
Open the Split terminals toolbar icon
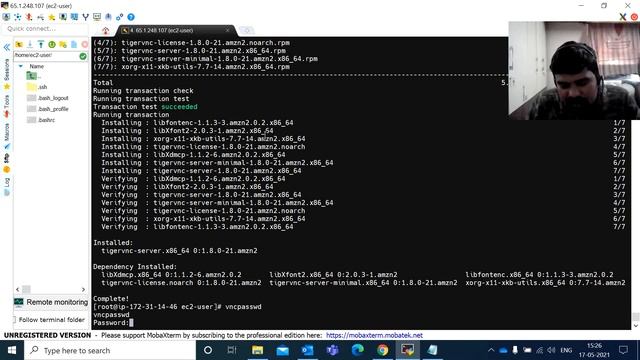tap(74, 17)
